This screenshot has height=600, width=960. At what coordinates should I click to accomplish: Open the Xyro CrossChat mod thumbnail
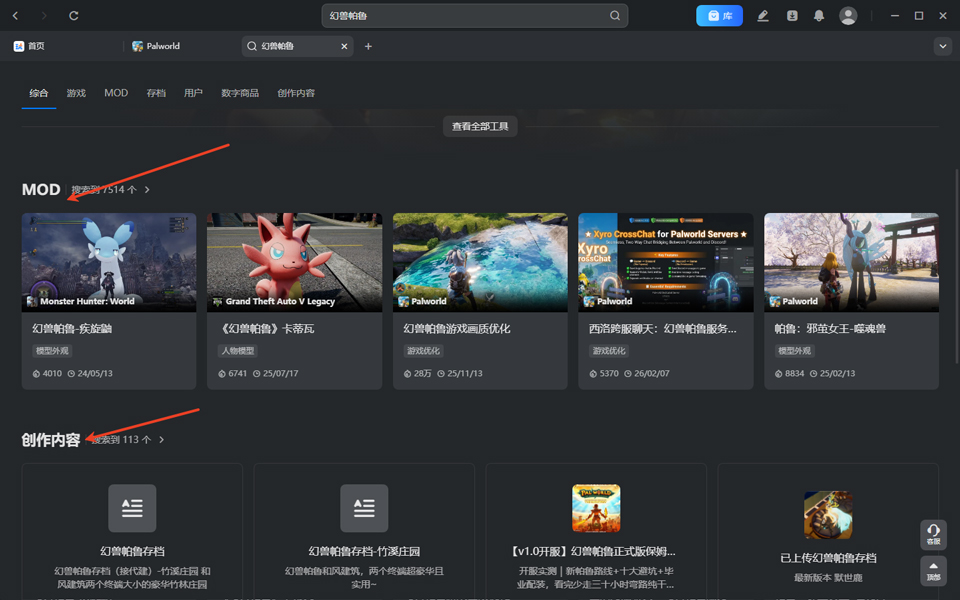tap(666, 262)
